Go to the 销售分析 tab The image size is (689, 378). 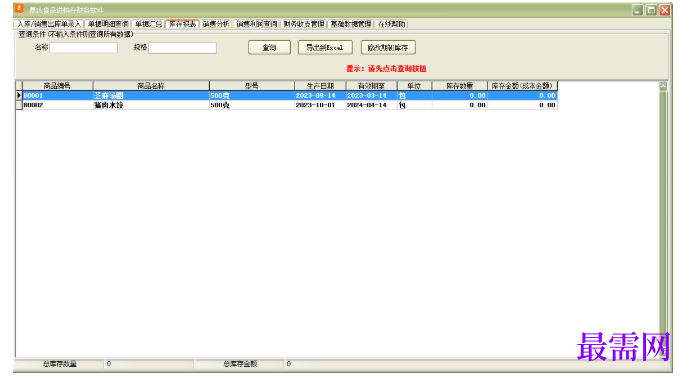click(216, 24)
